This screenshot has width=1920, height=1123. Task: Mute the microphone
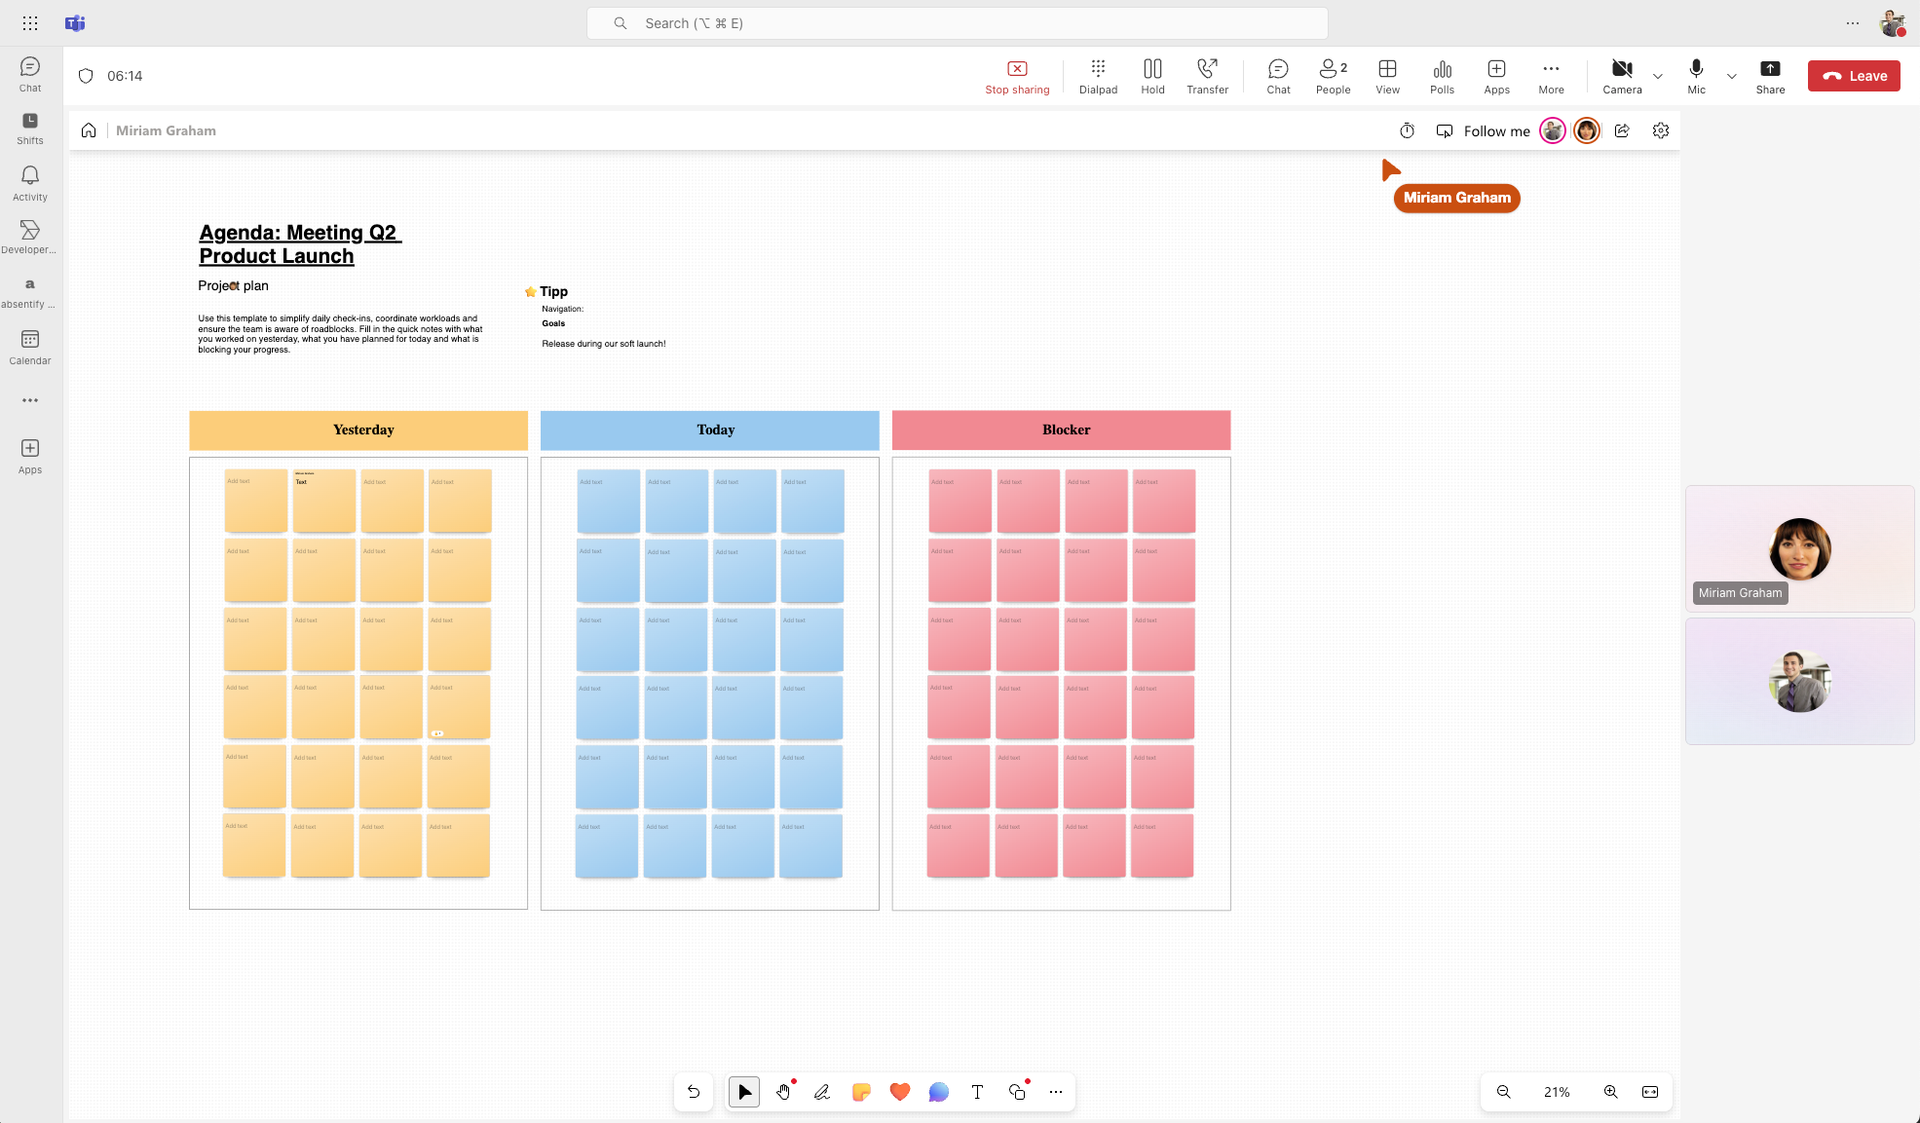(1696, 76)
